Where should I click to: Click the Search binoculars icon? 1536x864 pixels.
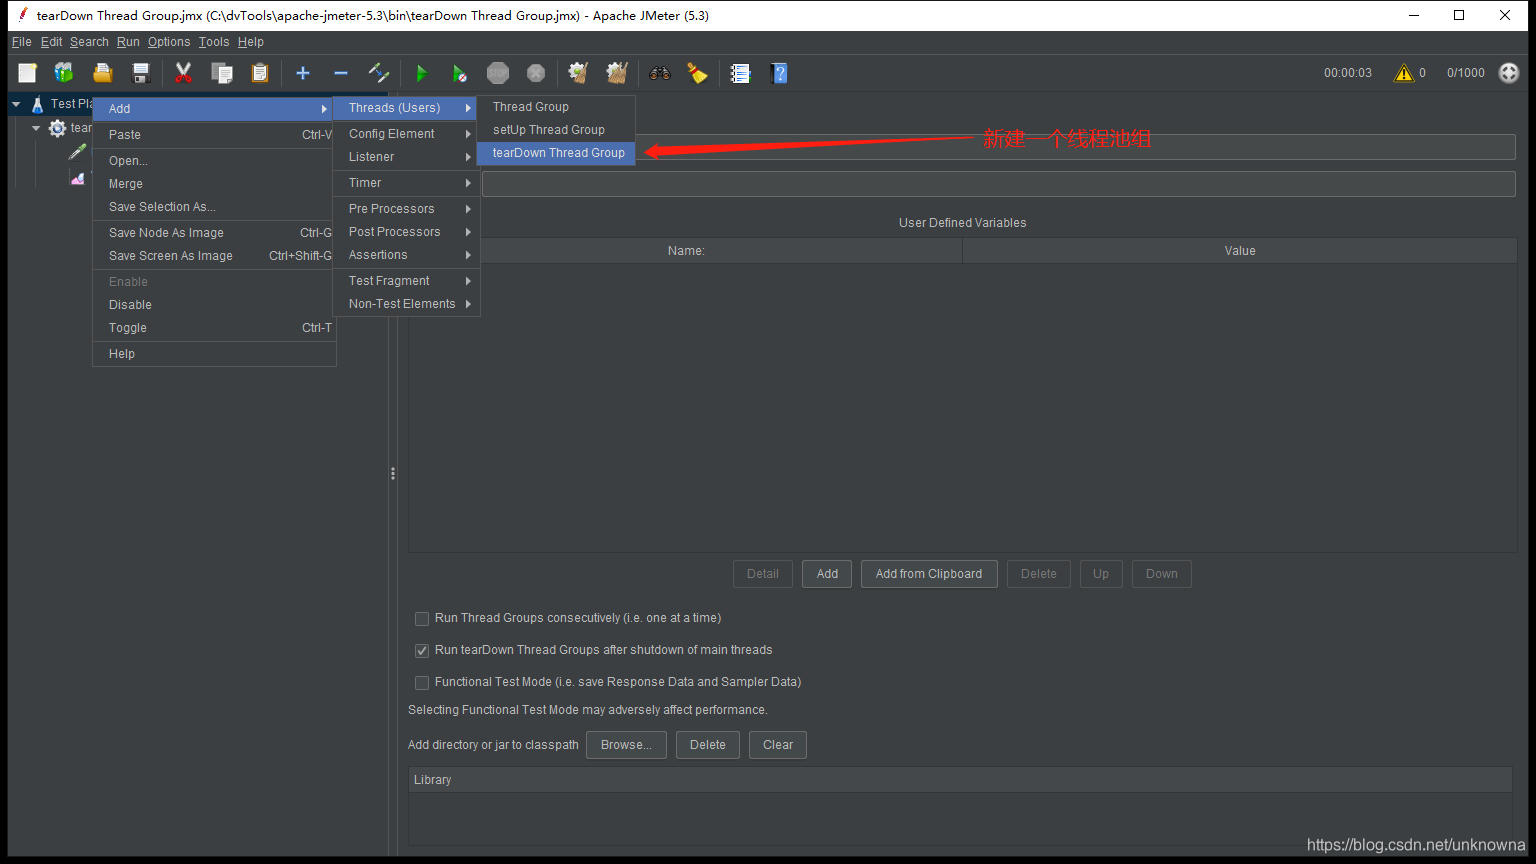pos(659,73)
